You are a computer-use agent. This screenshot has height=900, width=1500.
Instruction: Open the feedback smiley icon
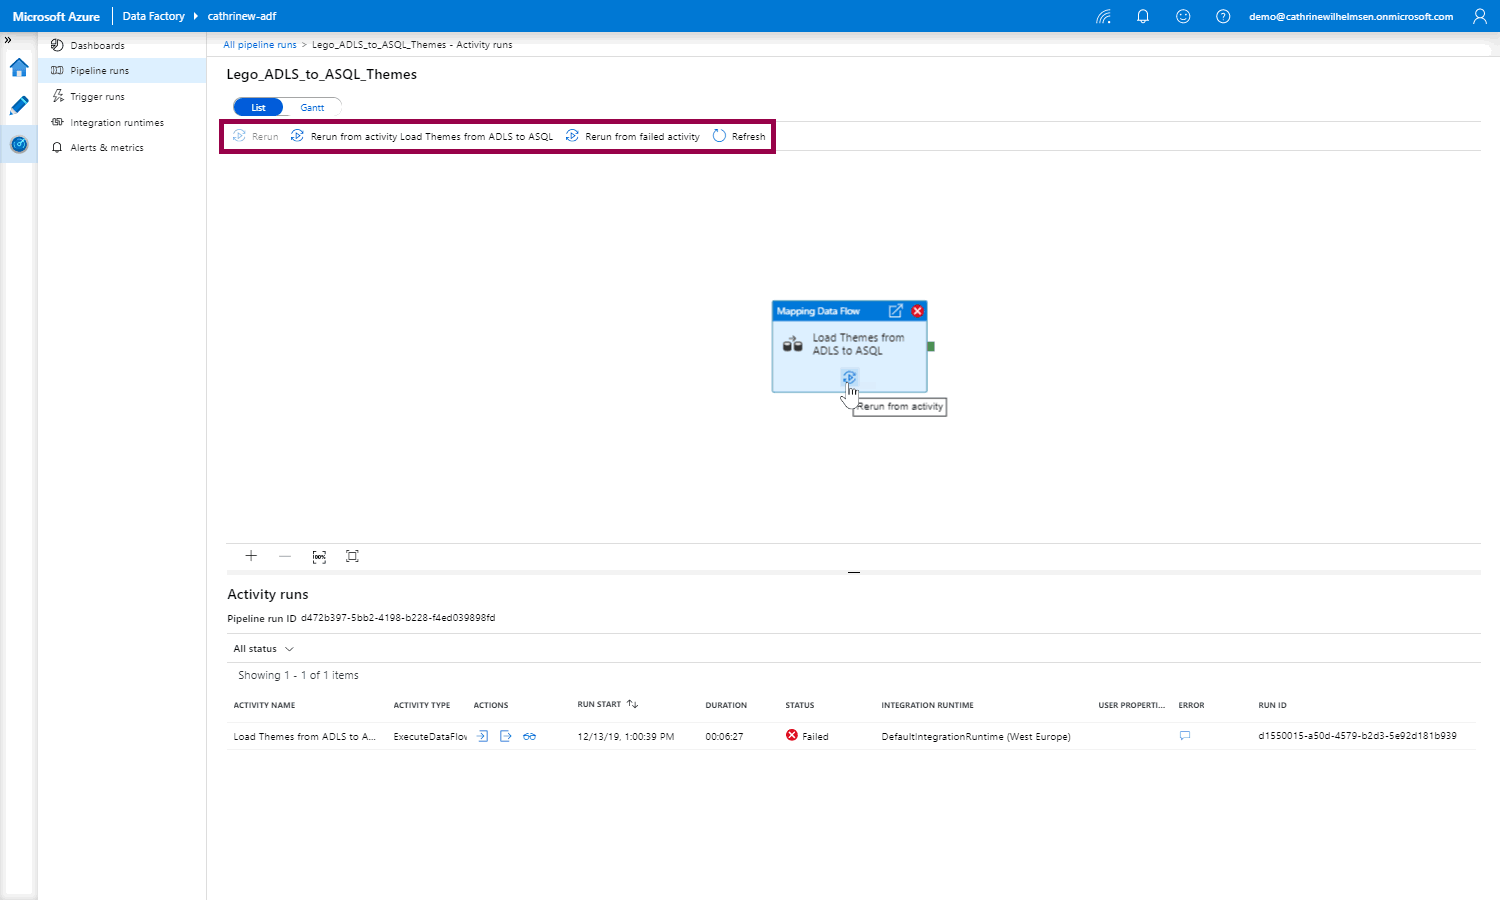pos(1183,16)
